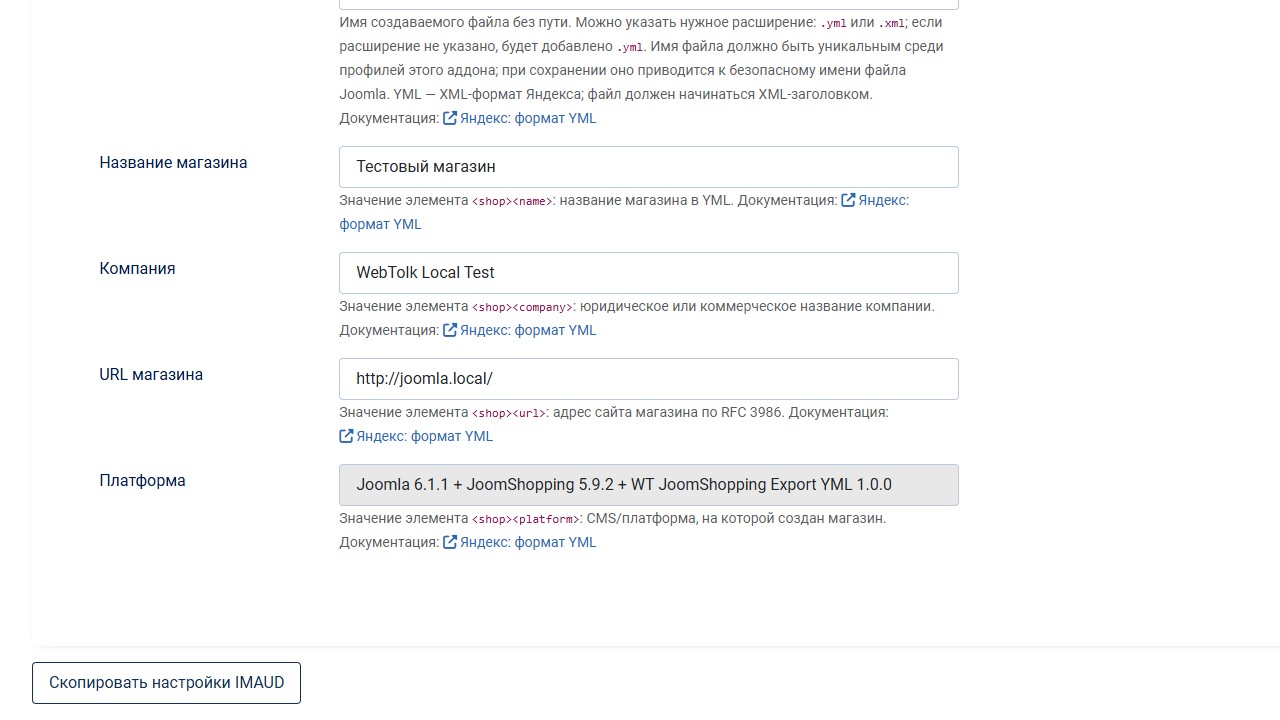
Task: Open 'Яндекс: формат YML' link under file name hint
Action: click(x=528, y=118)
